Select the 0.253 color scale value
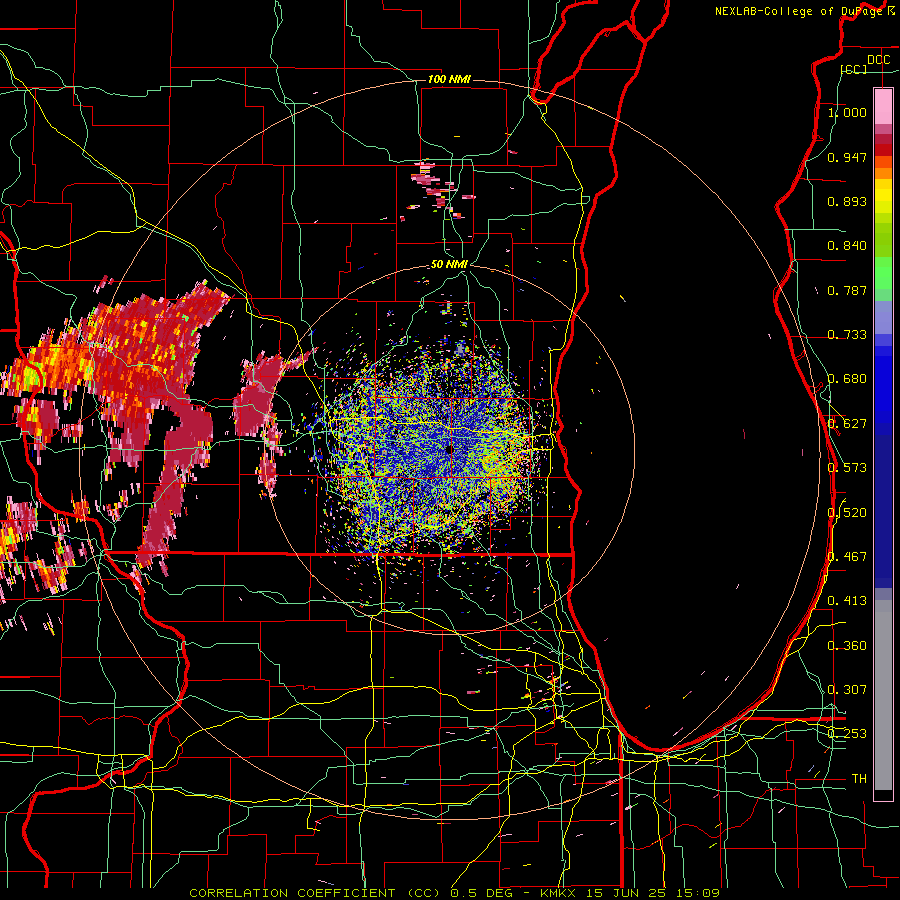900x900 pixels. tap(847, 734)
